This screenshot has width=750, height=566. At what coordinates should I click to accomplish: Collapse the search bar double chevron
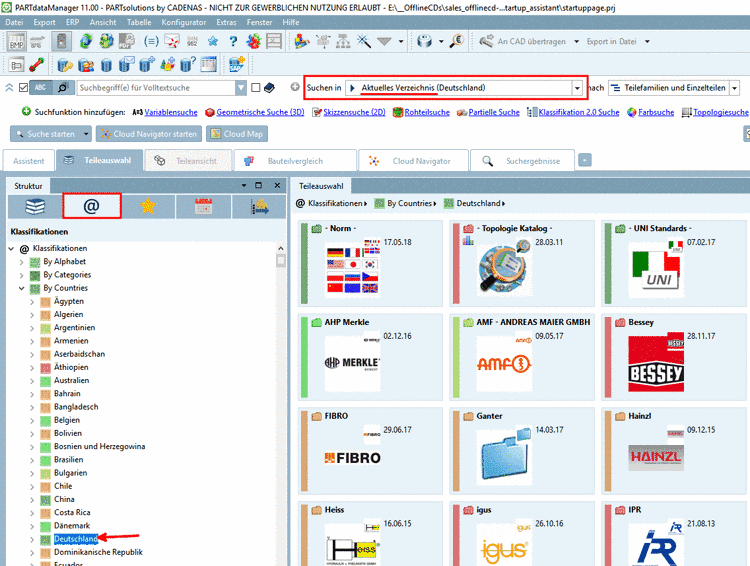pyautogui.click(x=9, y=88)
